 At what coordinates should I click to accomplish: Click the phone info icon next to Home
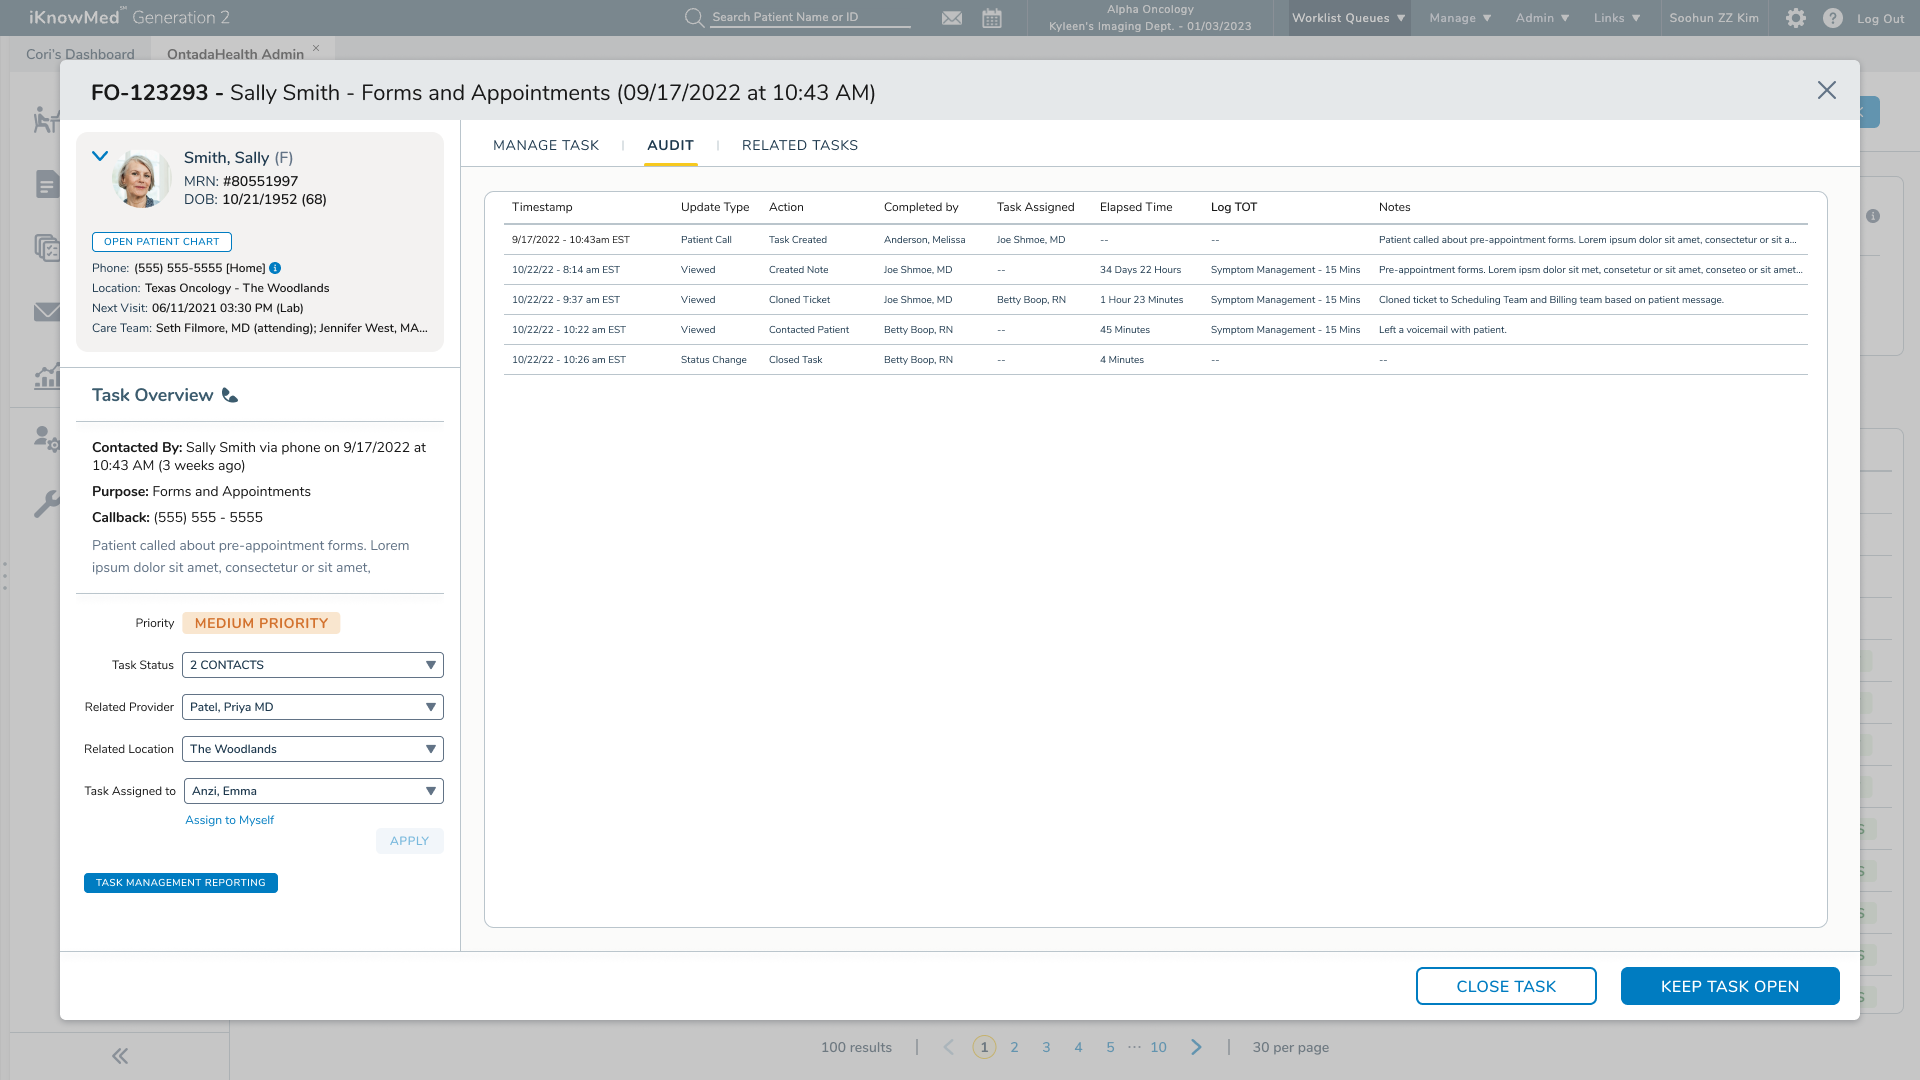point(275,268)
